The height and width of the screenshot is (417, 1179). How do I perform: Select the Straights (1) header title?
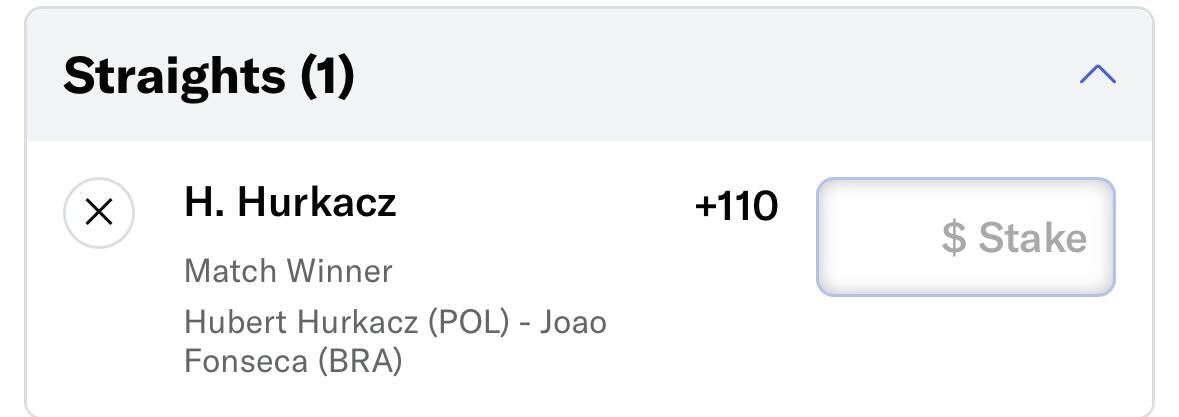point(208,77)
